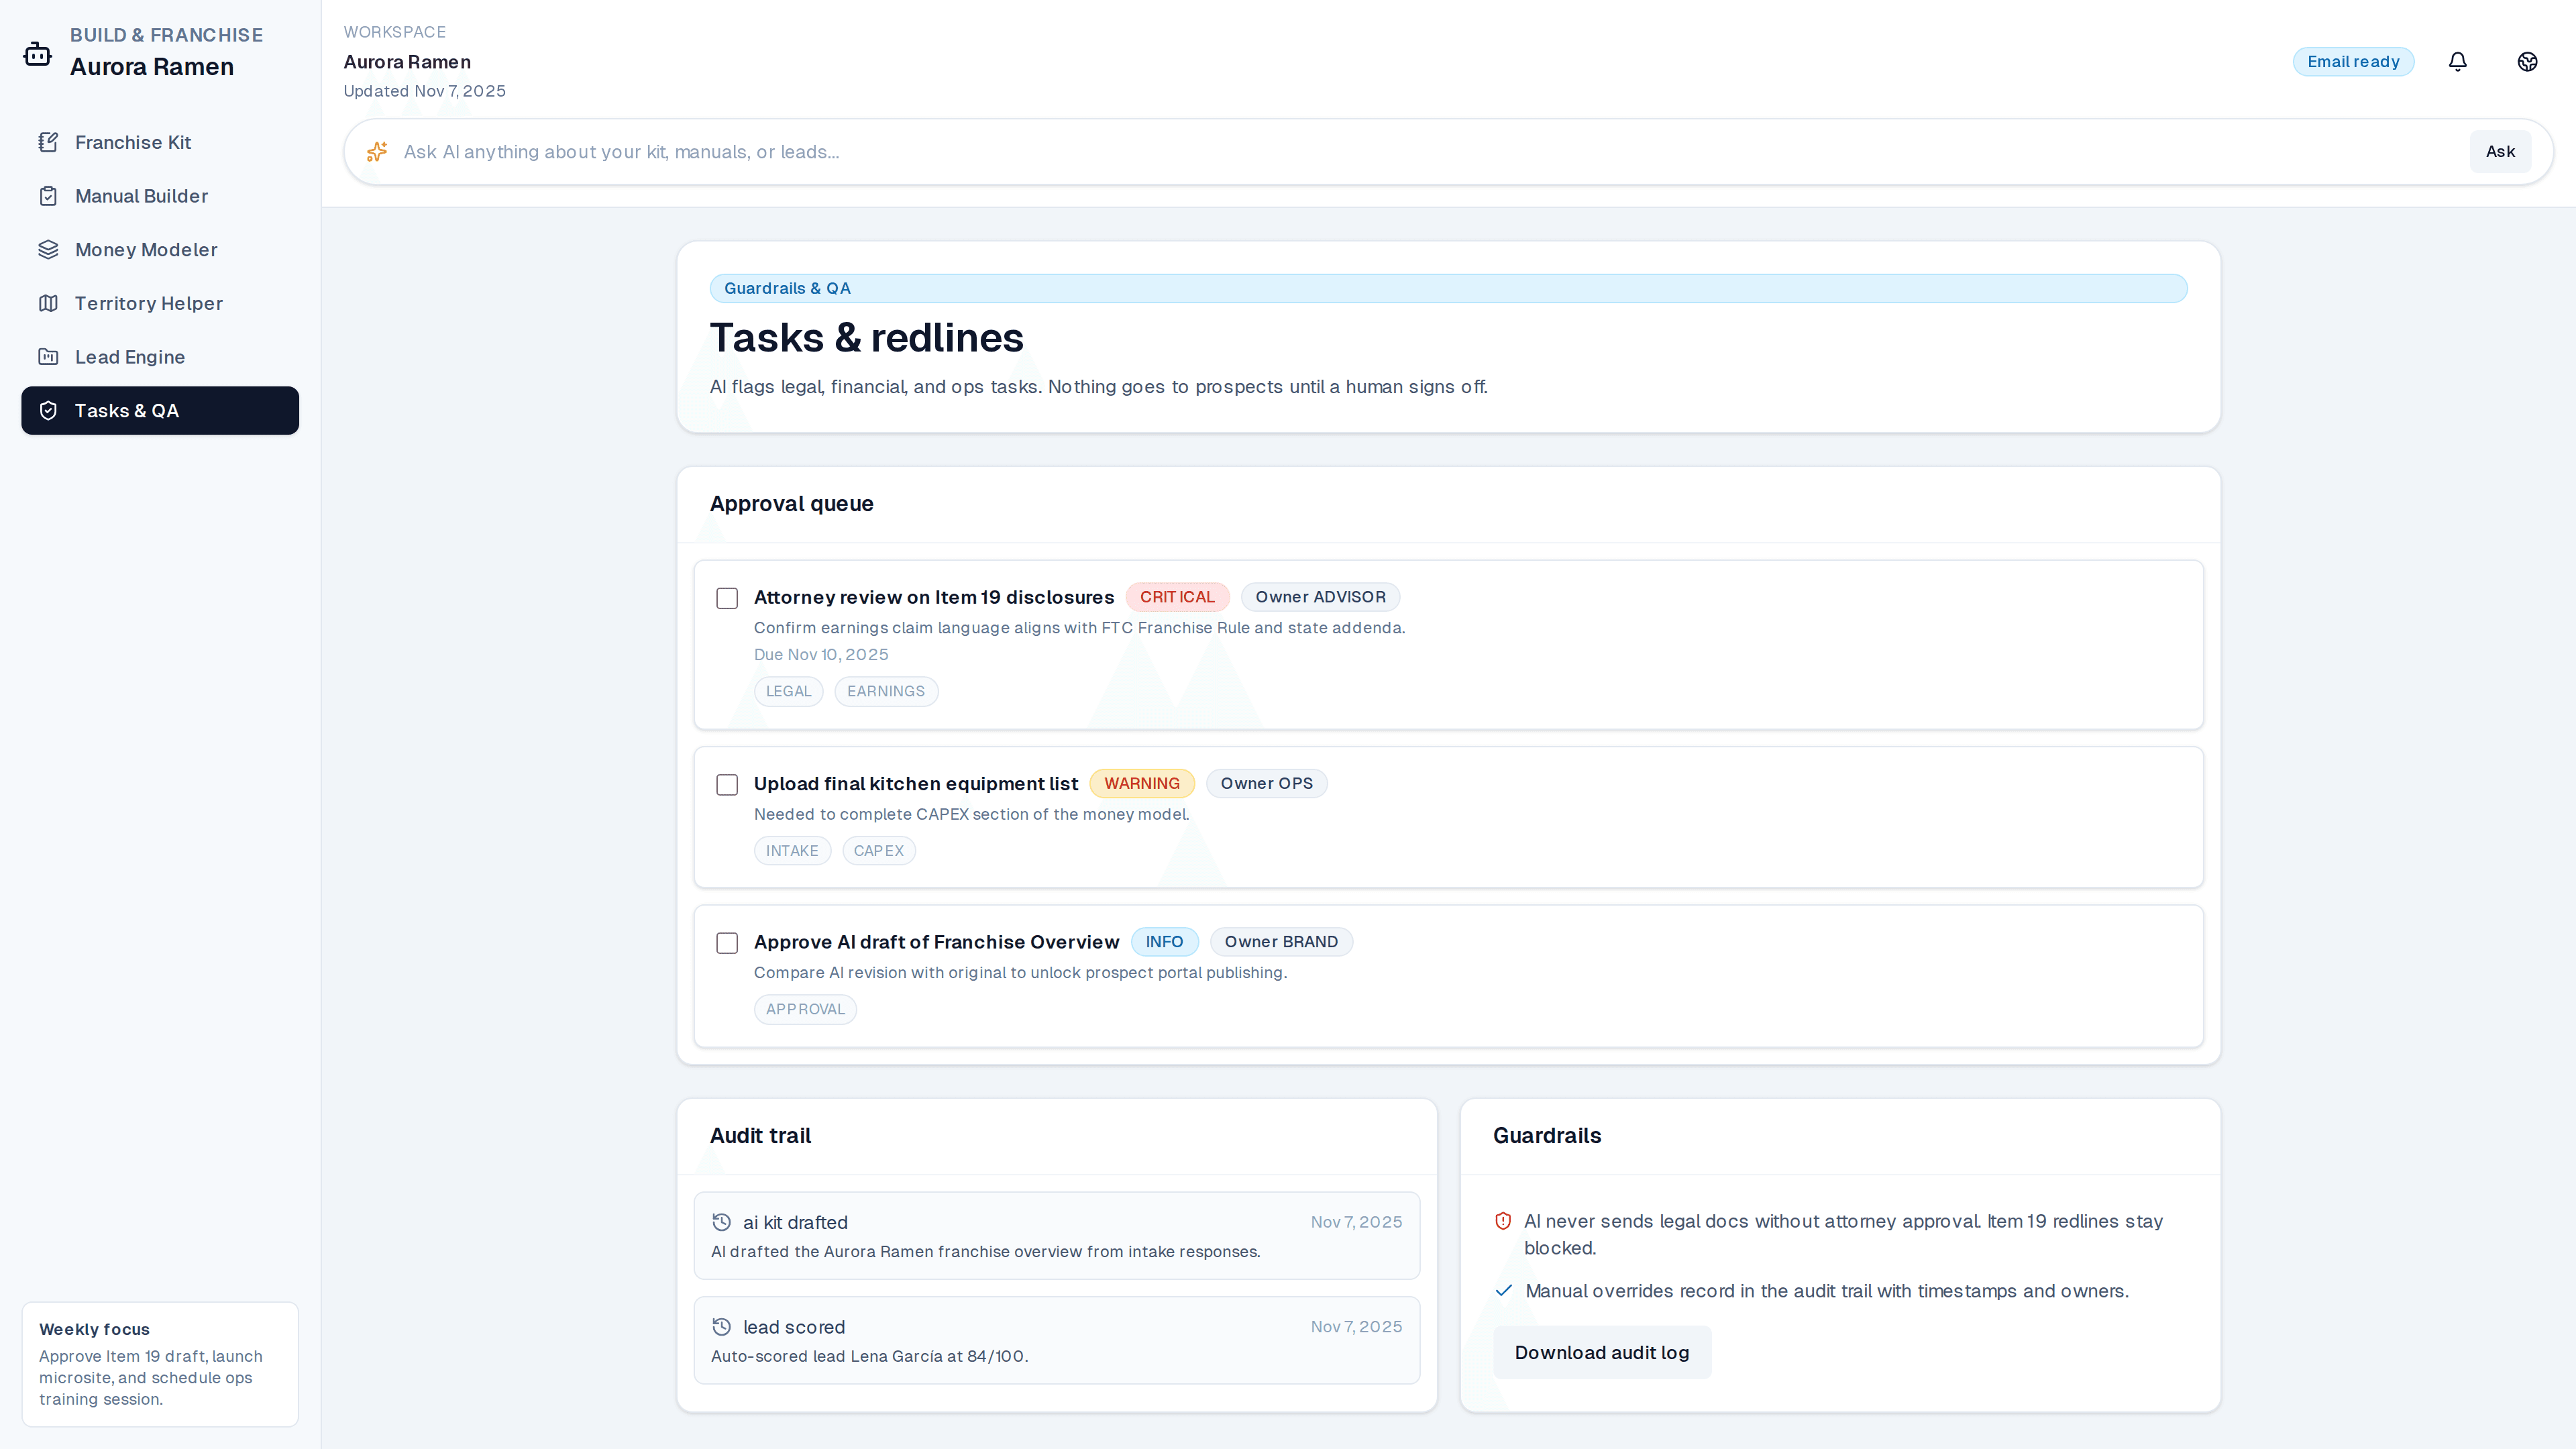Click the LEGAL tag on the attorney task
This screenshot has width=2576, height=1449.
click(x=788, y=691)
